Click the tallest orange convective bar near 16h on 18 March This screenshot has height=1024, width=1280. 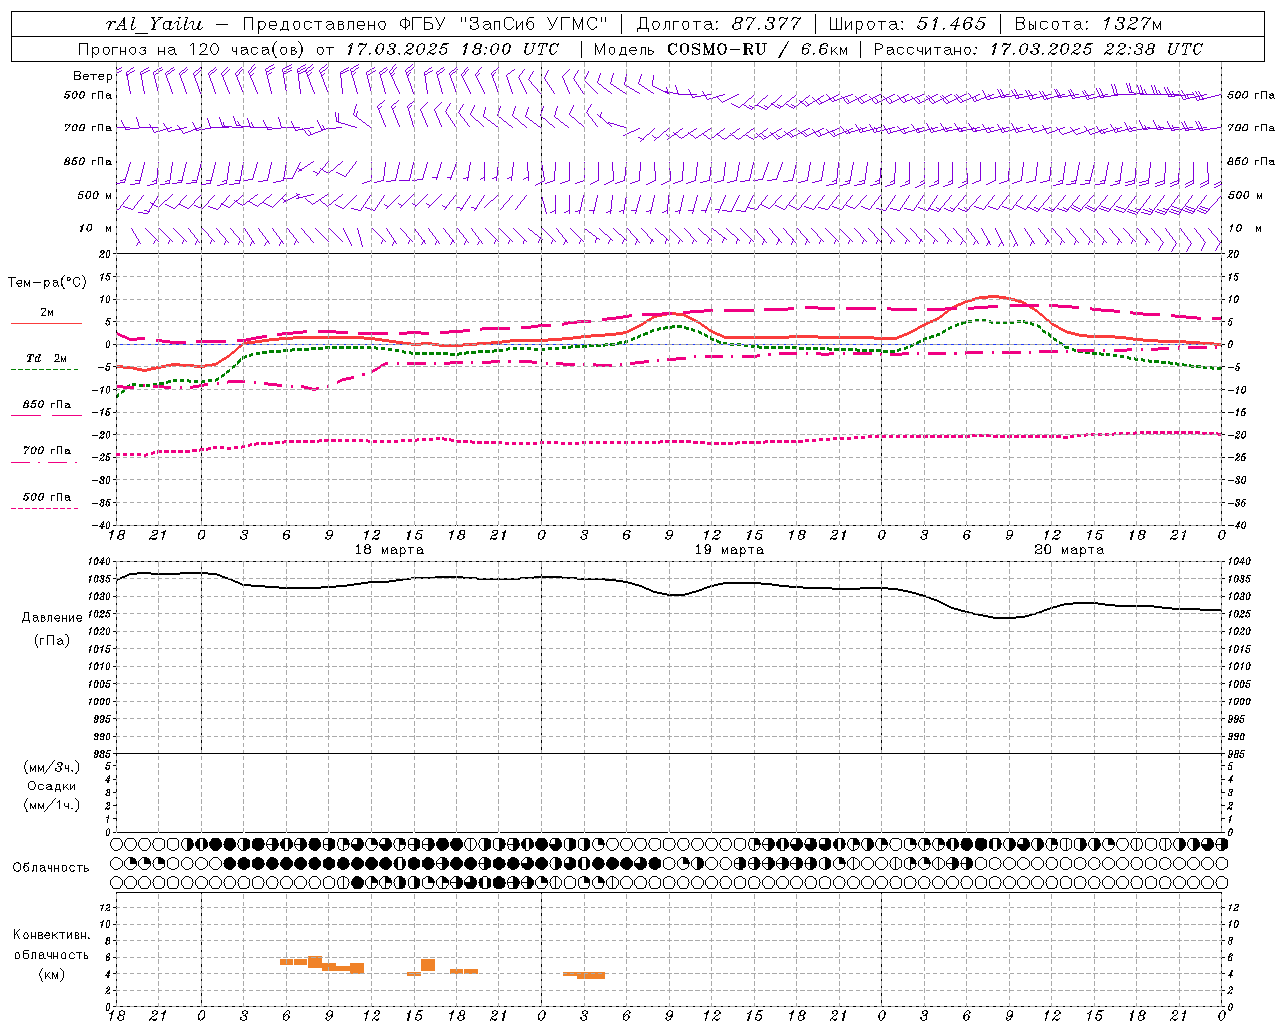pyautogui.click(x=428, y=965)
